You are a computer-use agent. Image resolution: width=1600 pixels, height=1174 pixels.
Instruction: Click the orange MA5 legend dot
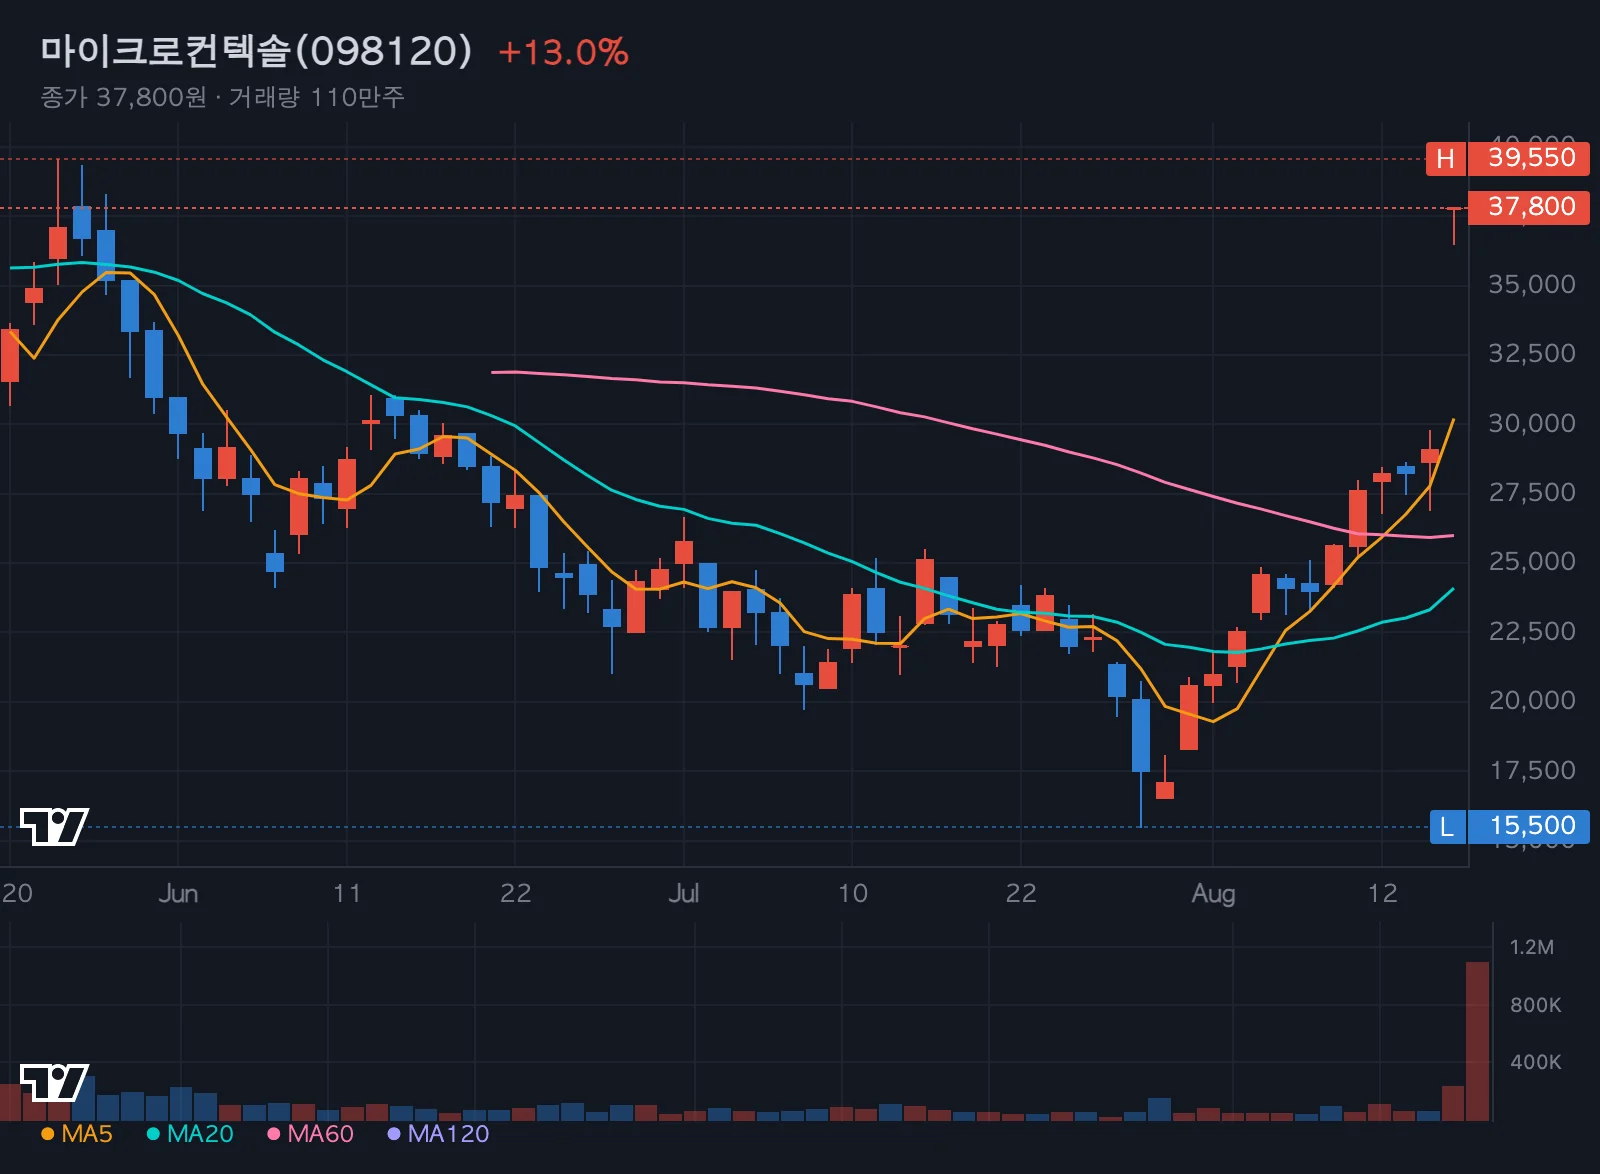[x=47, y=1134]
